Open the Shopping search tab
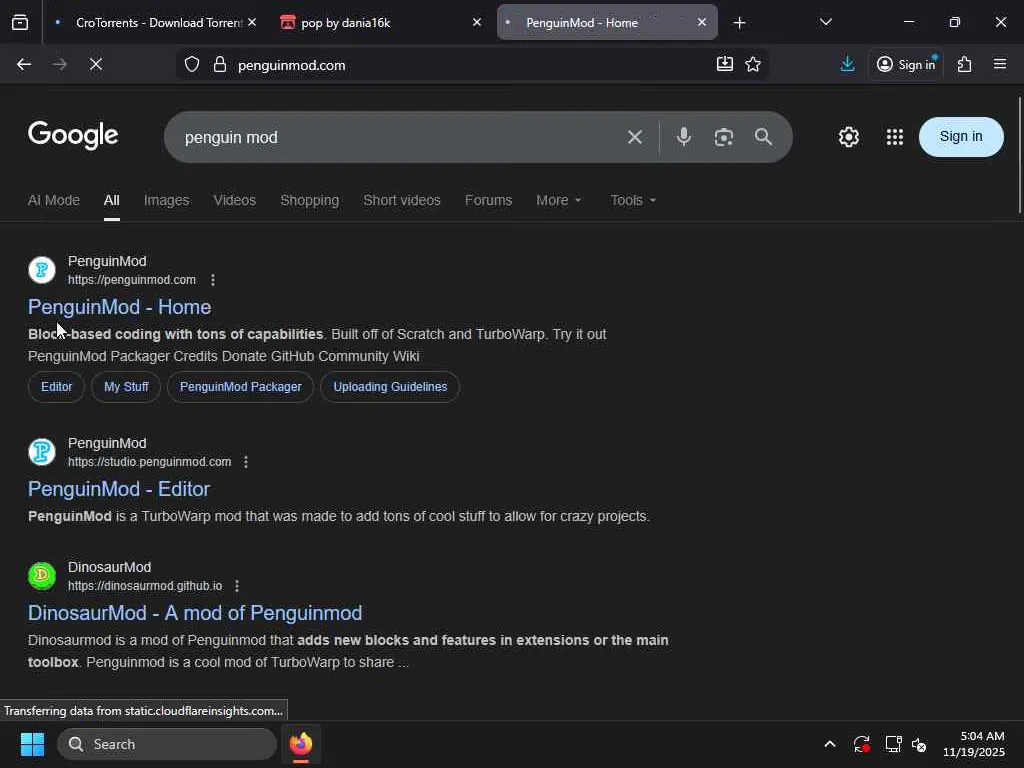Image resolution: width=1024 pixels, height=768 pixels. (x=310, y=200)
